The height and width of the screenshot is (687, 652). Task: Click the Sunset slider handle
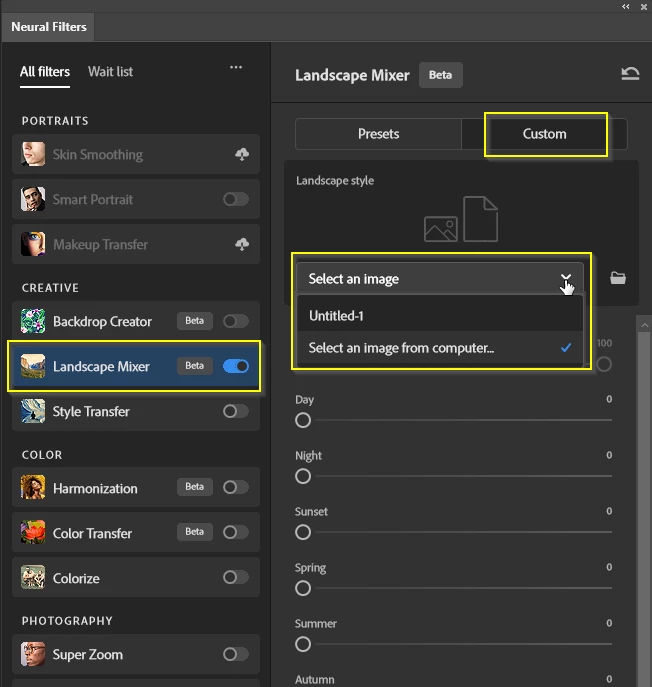pyautogui.click(x=303, y=532)
